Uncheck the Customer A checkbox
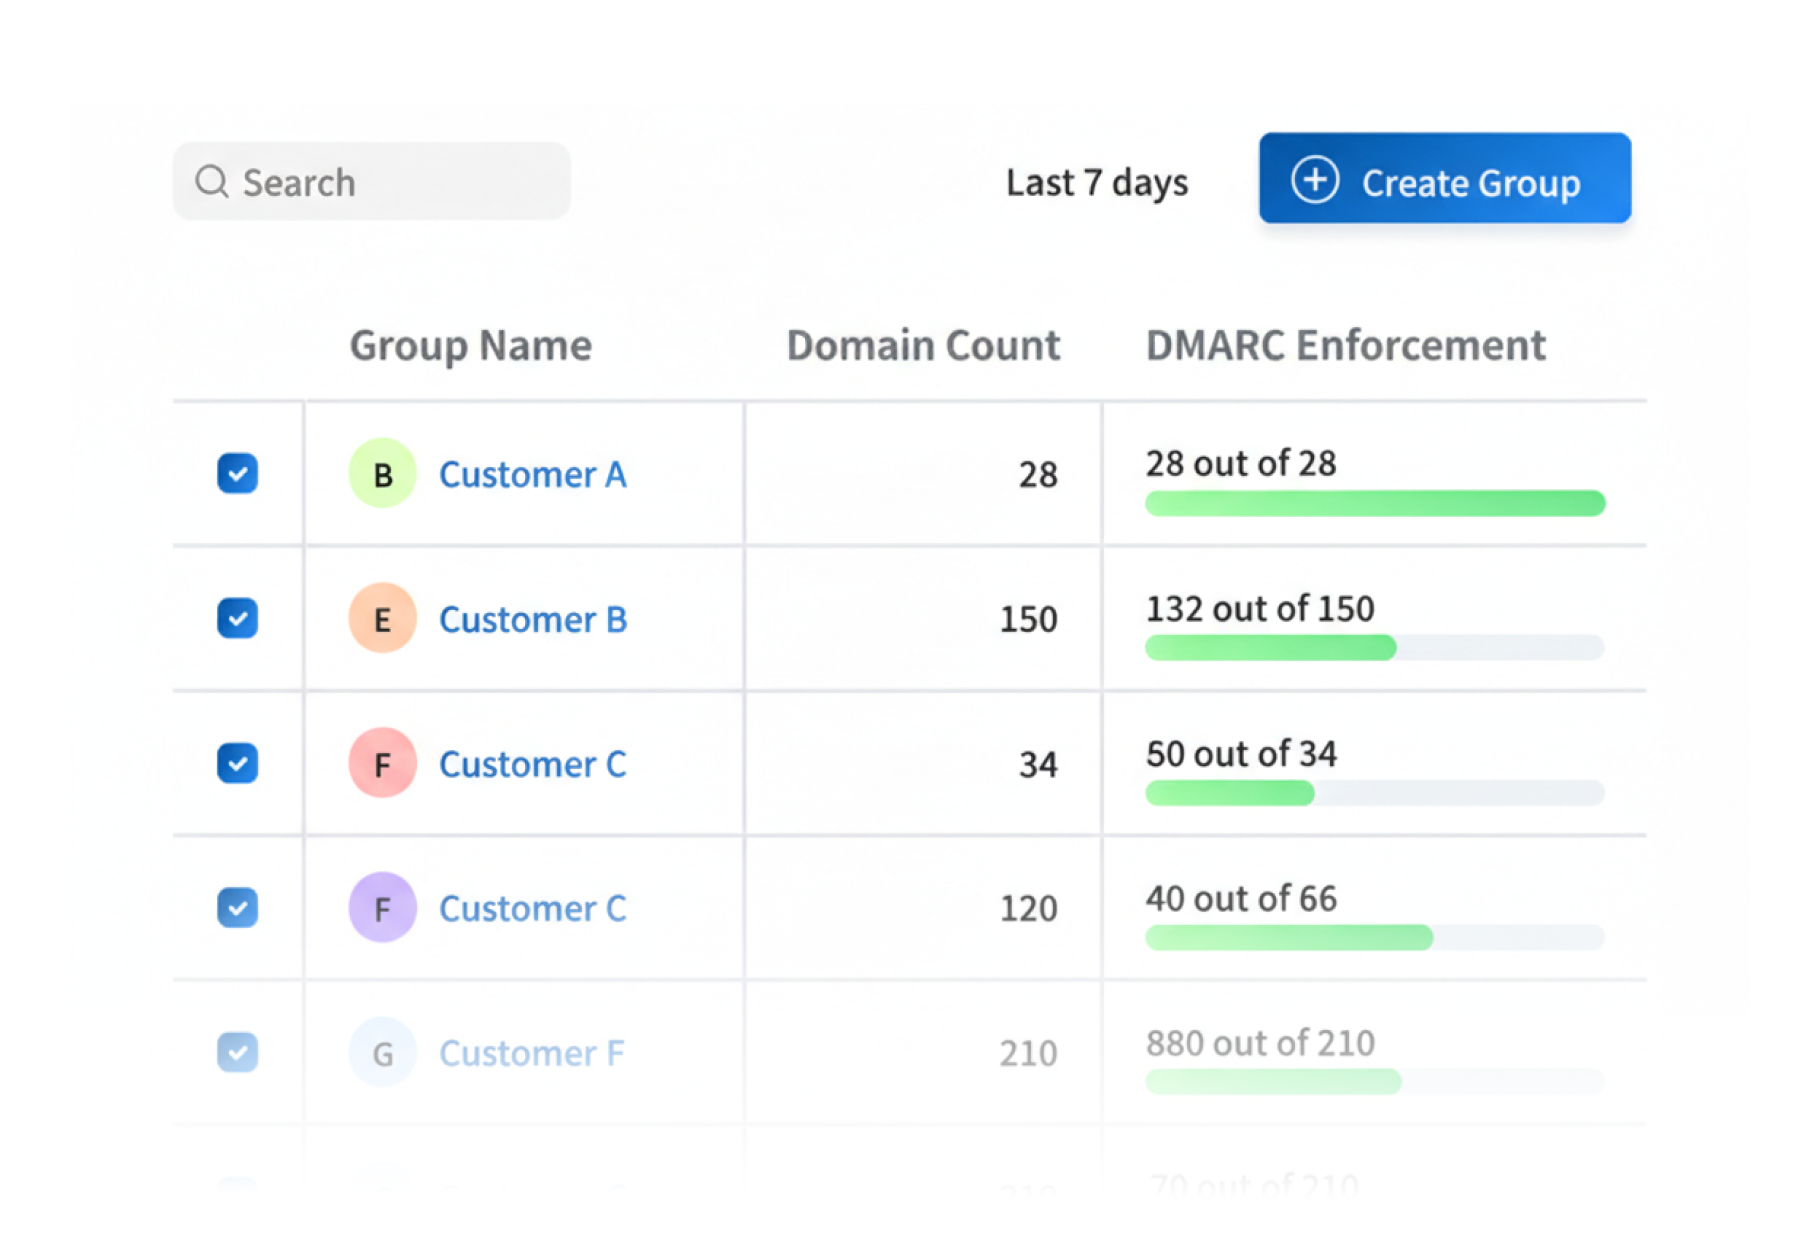 (x=238, y=473)
